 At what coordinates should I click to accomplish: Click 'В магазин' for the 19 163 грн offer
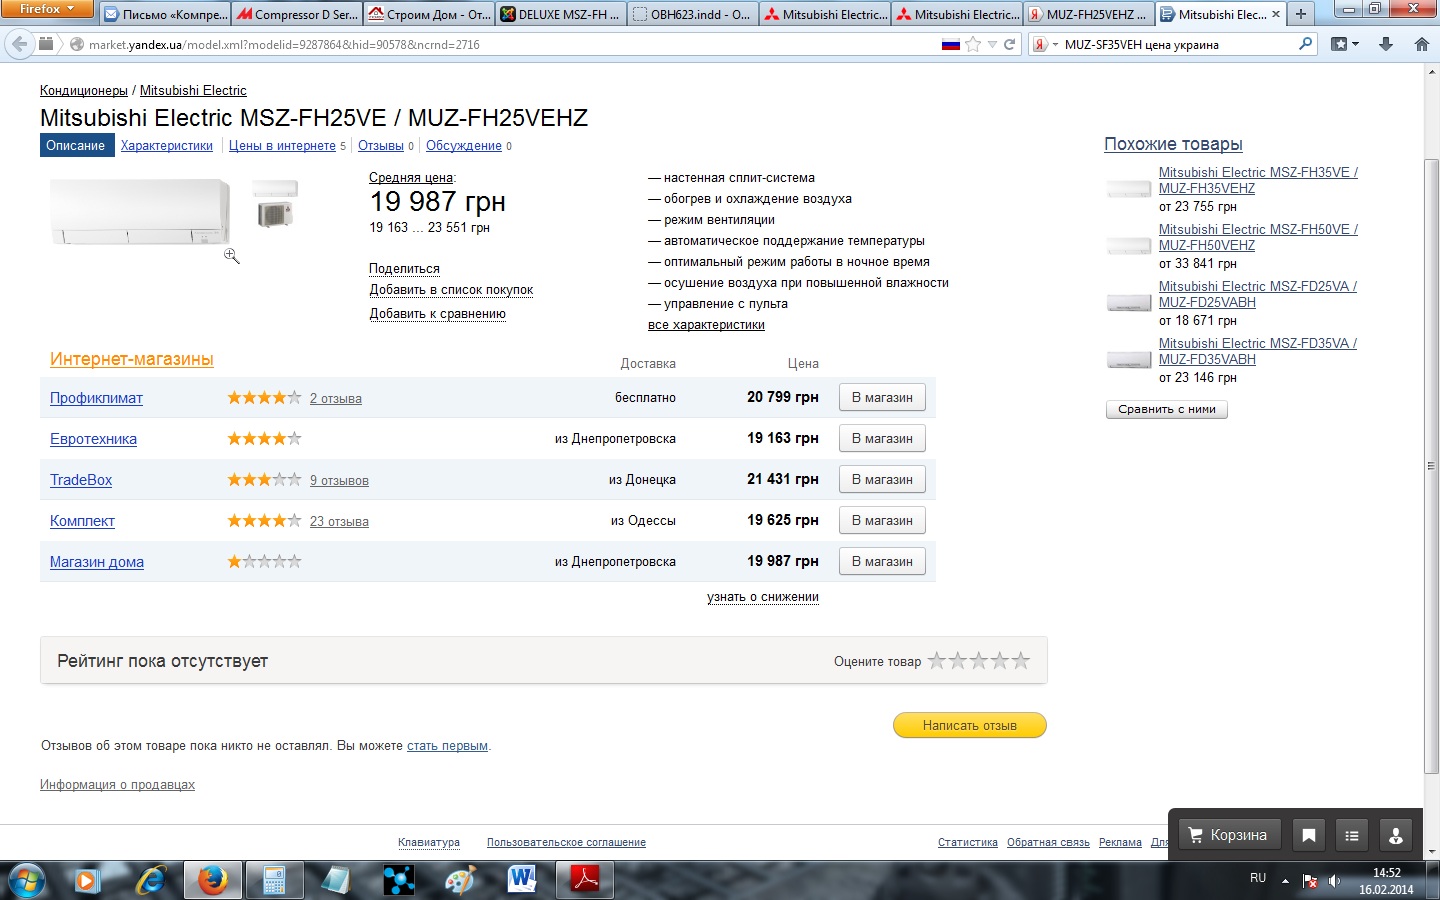[x=882, y=439]
